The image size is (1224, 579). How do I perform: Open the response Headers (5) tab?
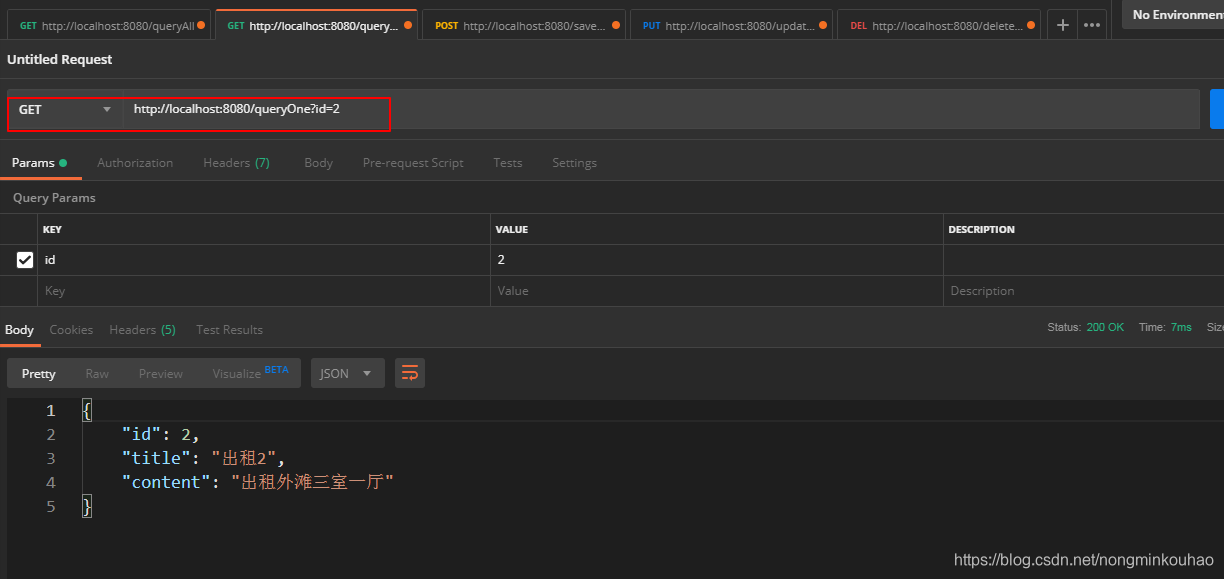coord(142,329)
